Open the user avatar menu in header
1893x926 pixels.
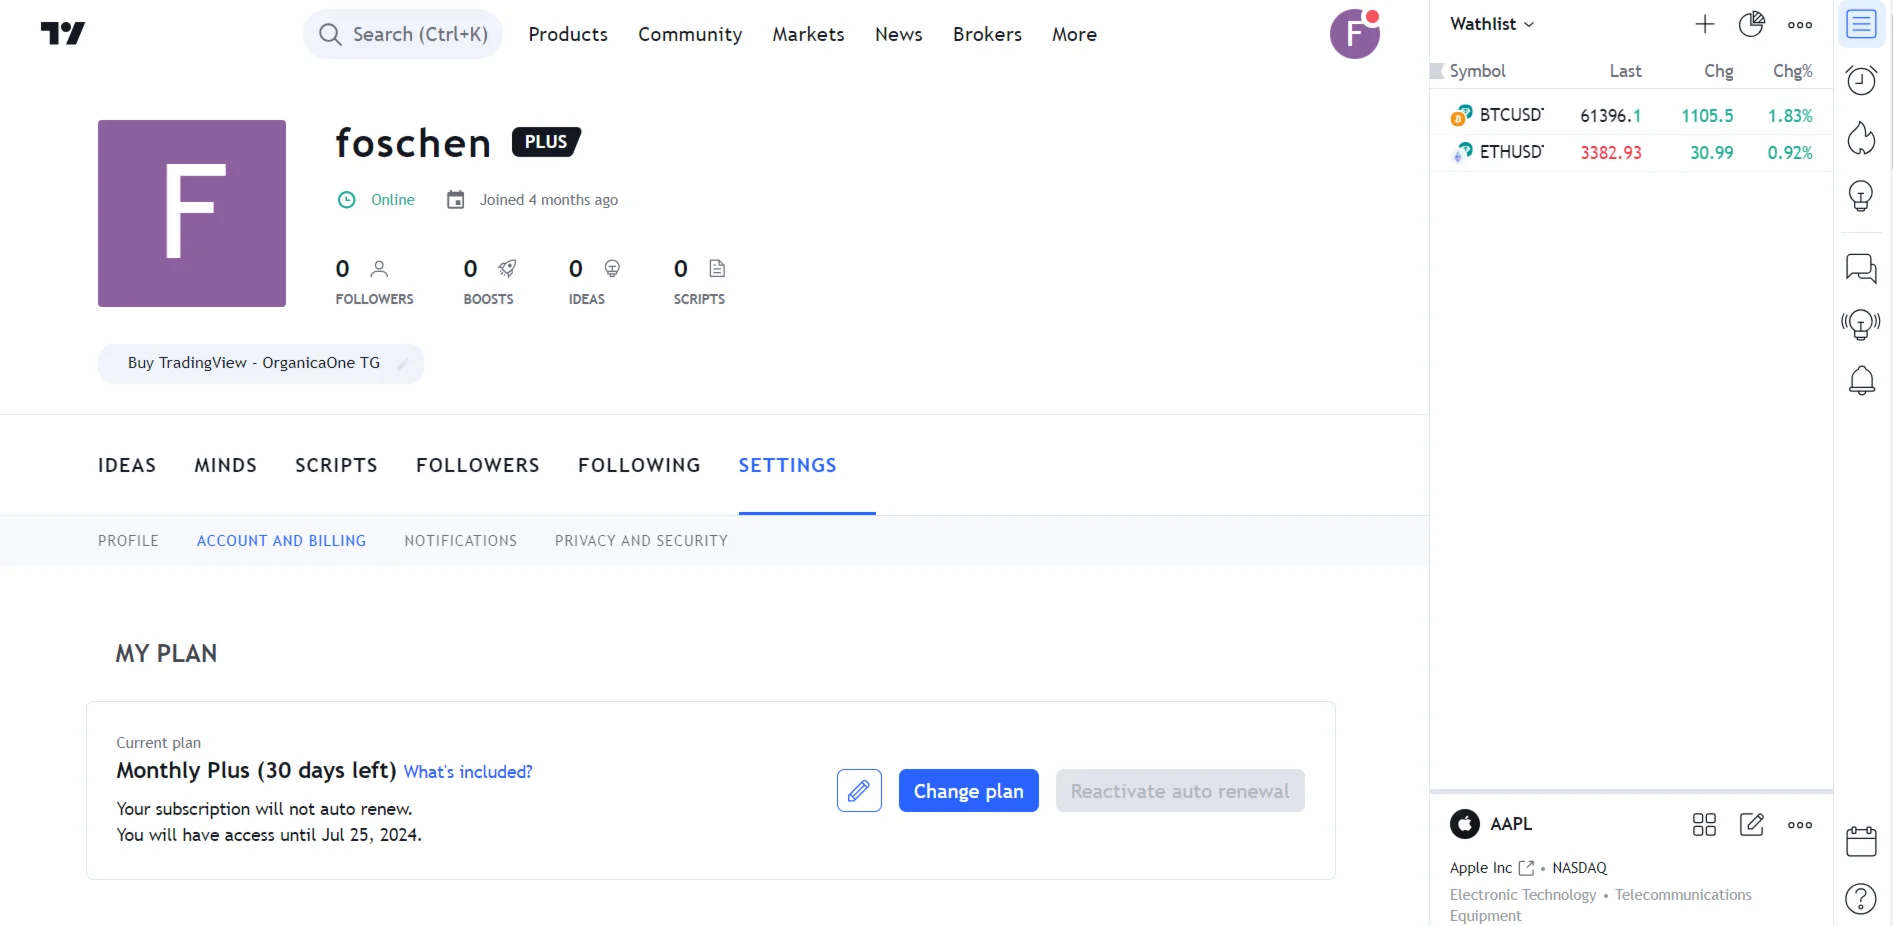point(1354,34)
